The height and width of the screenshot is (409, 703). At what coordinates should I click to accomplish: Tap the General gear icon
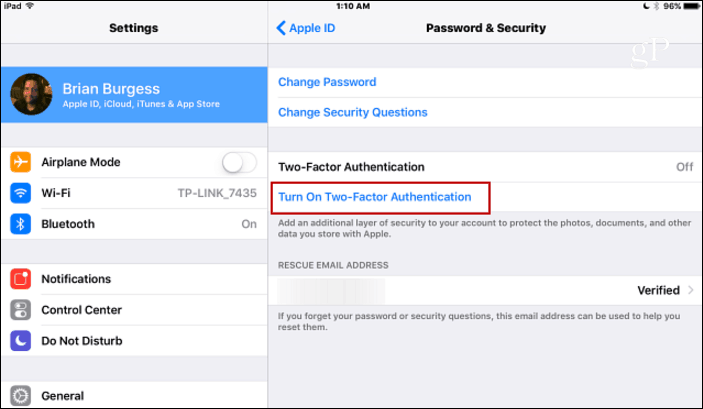click(21, 396)
